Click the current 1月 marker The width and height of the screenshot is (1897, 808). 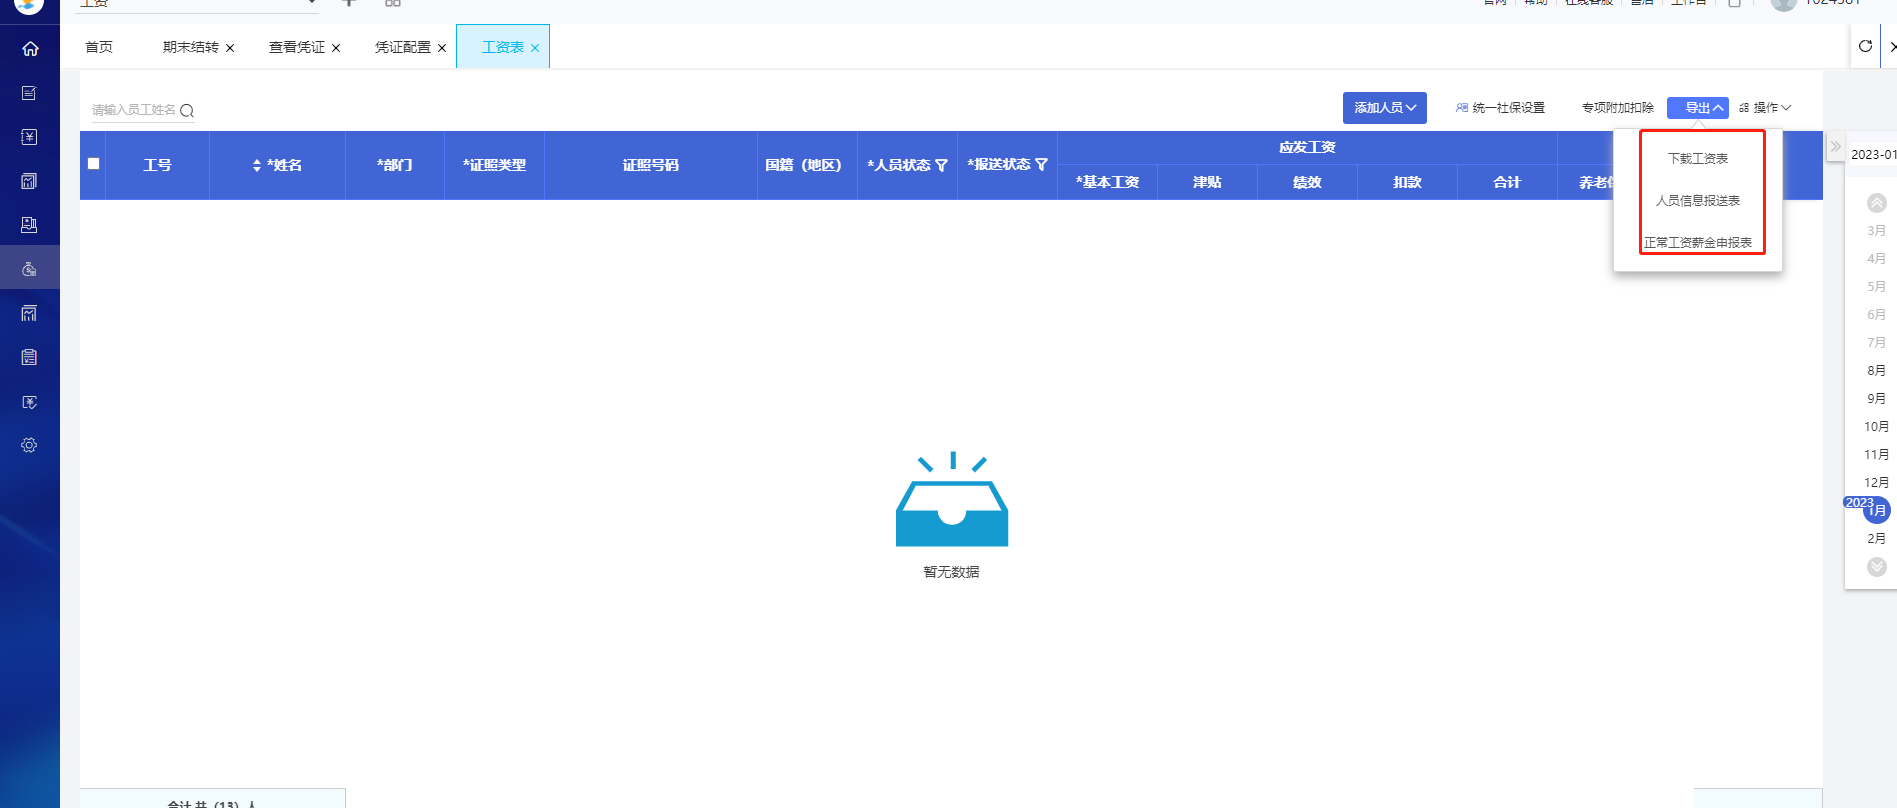[x=1877, y=511]
